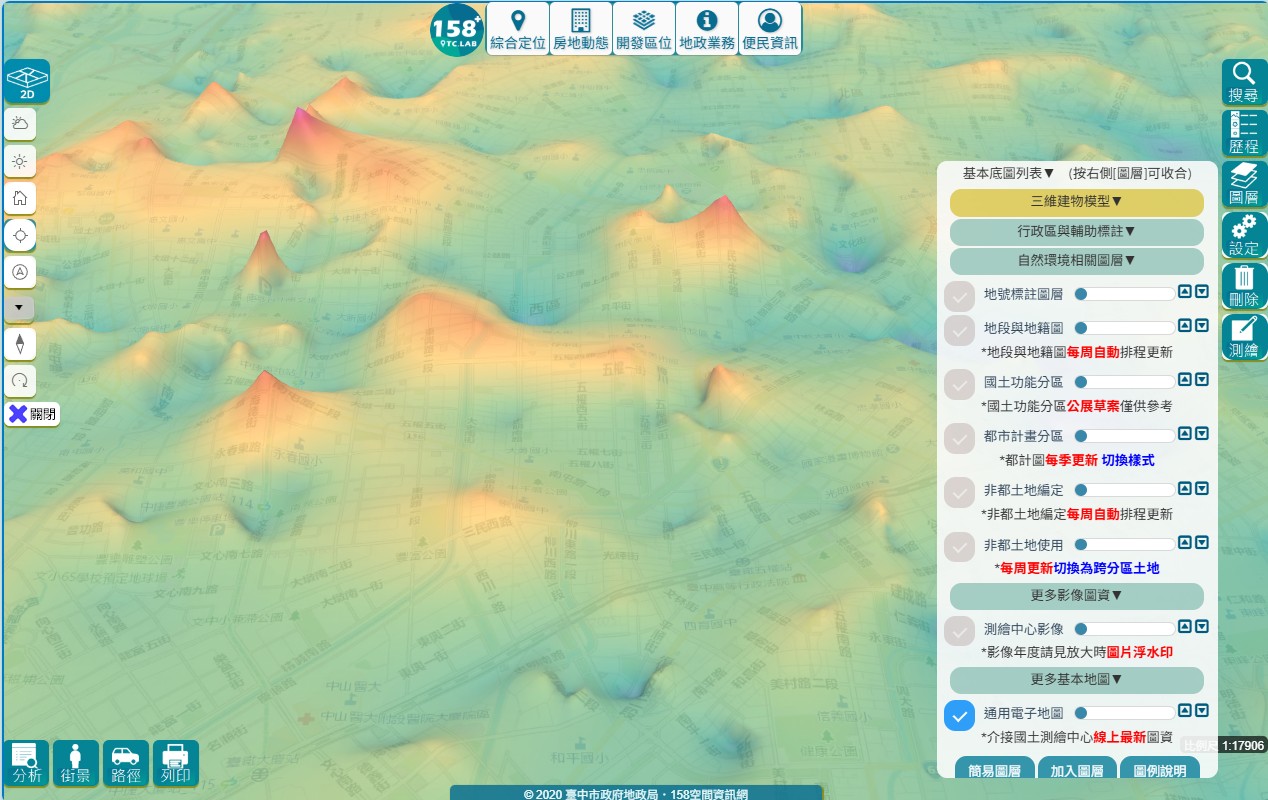Click the weather cloud icon
Screen dimensions: 1268x800
pyautogui.click(x=20, y=123)
